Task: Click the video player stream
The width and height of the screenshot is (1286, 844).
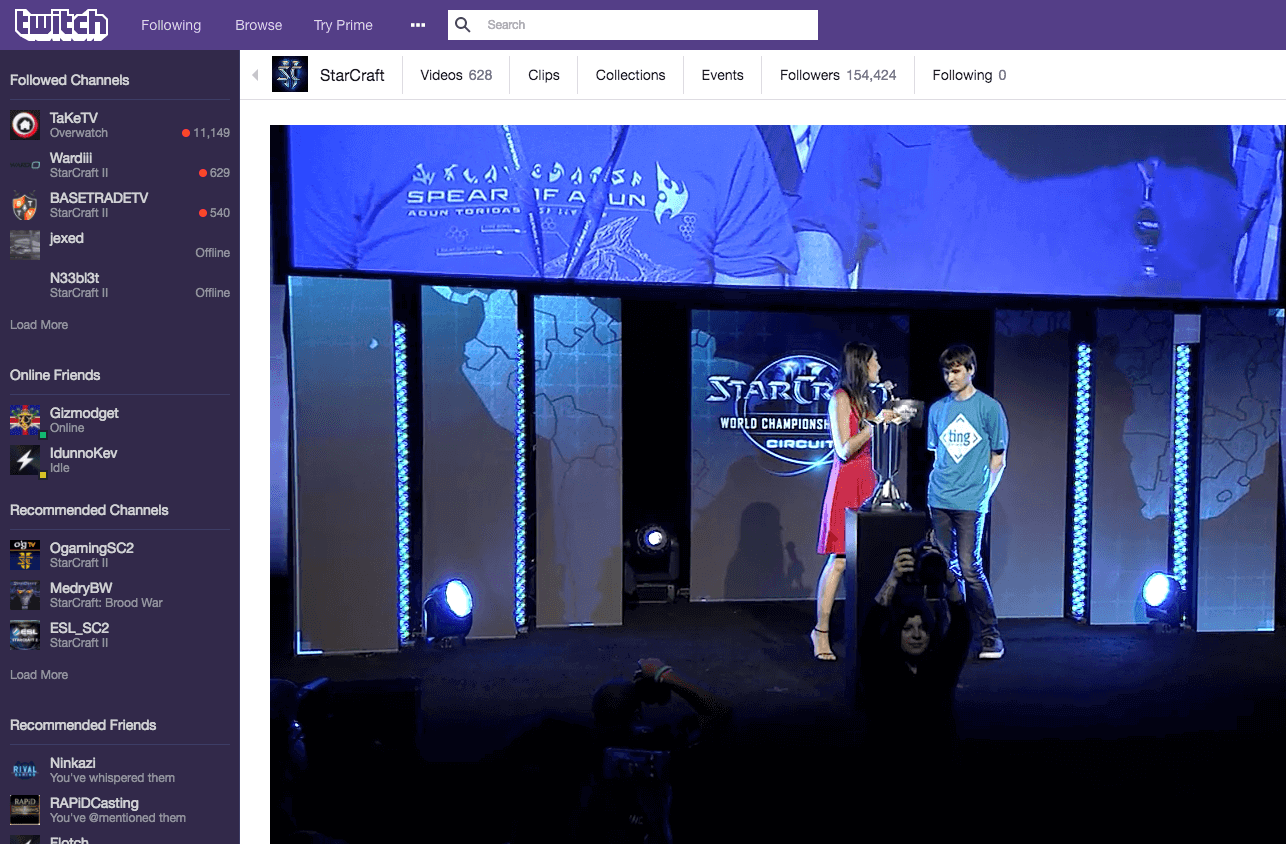Action: coord(778,484)
